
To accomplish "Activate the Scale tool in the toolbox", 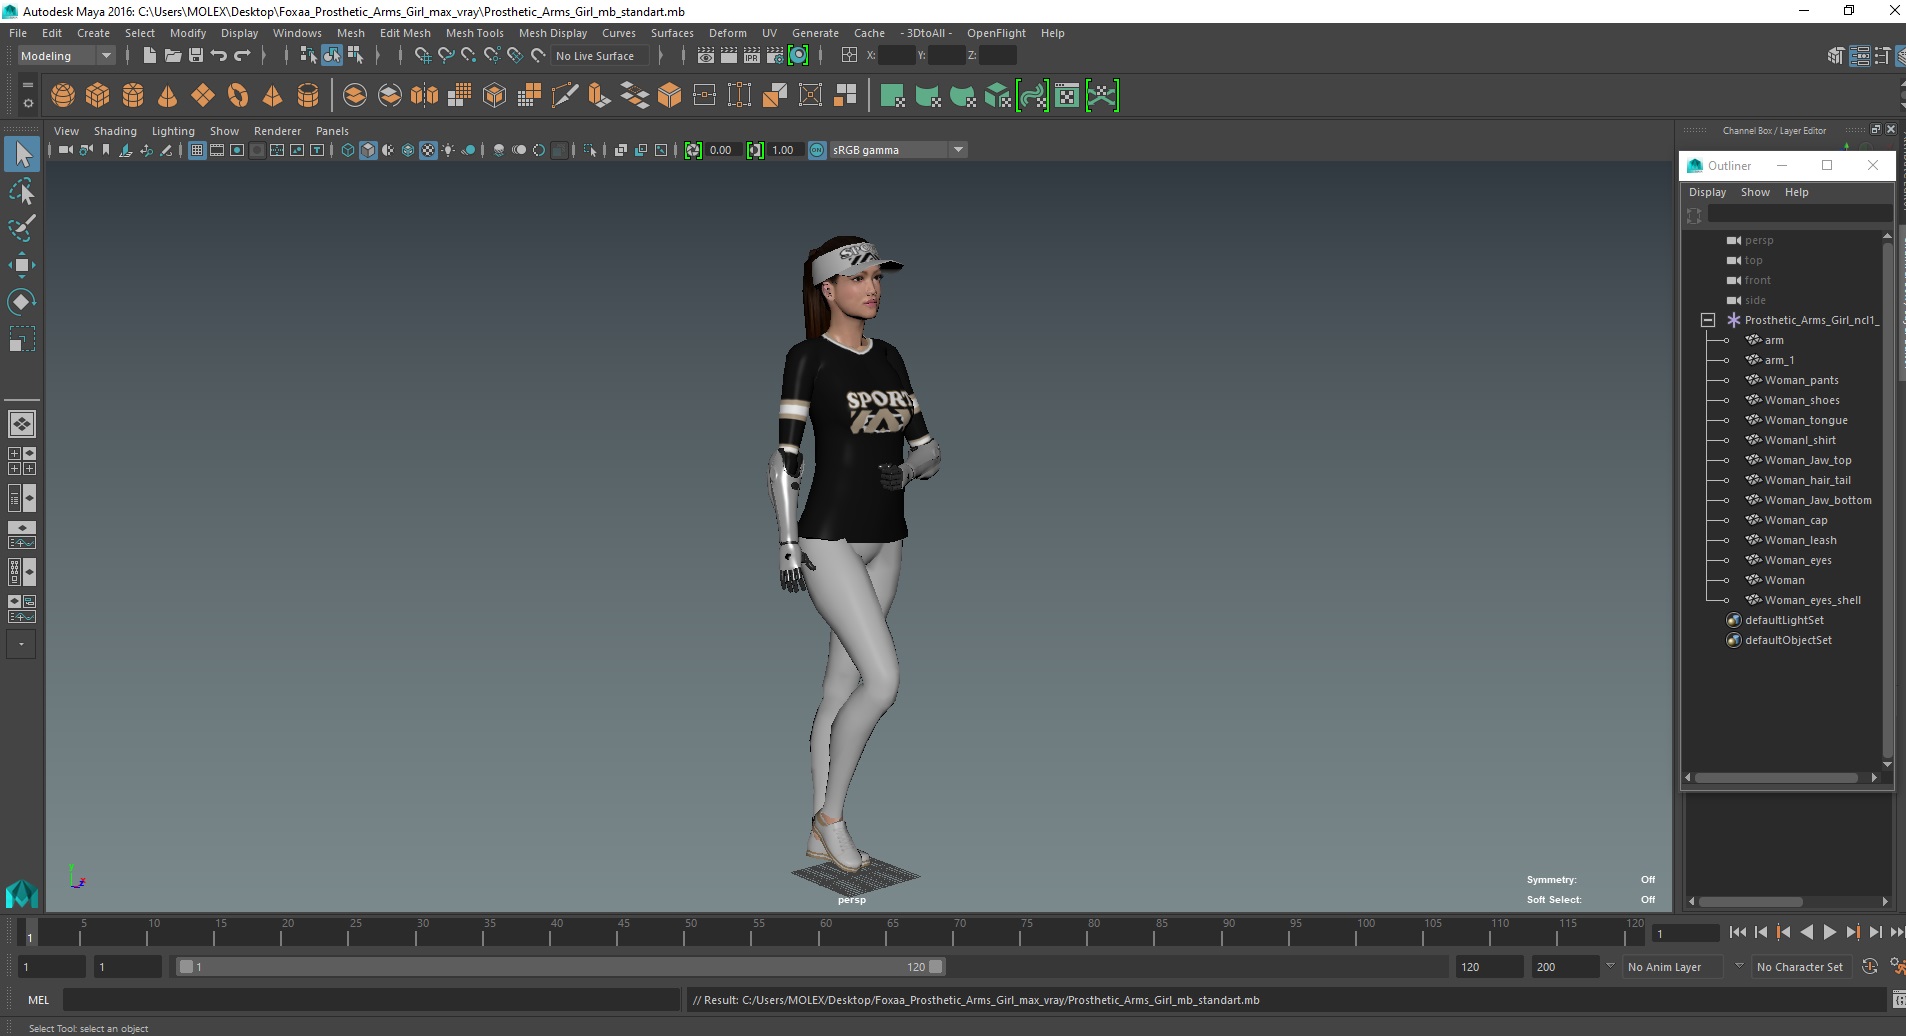I will [21, 339].
